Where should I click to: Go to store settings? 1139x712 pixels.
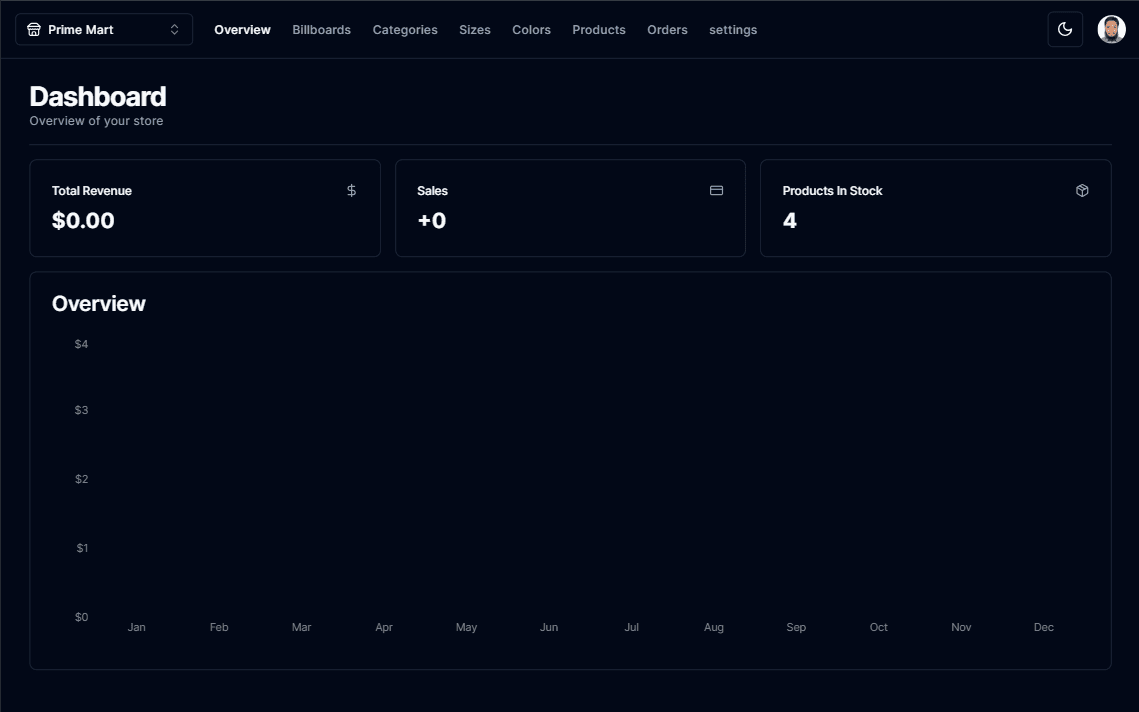[733, 30]
